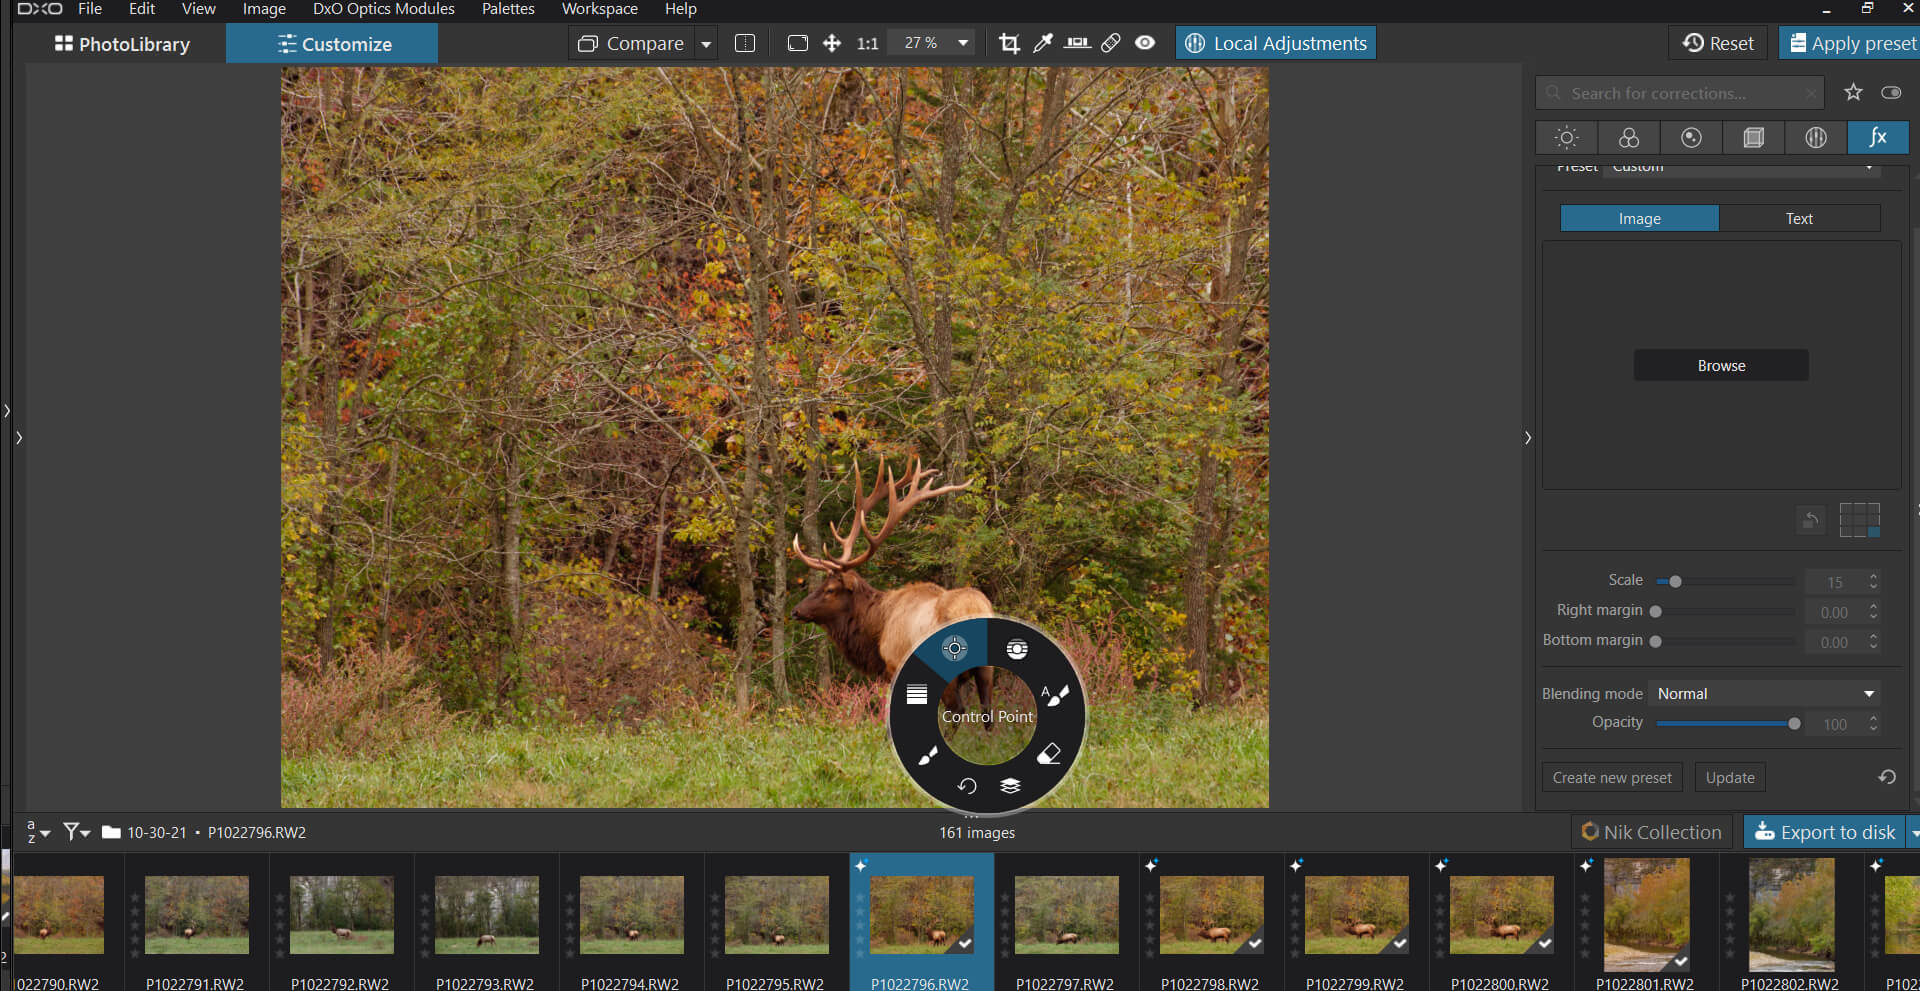Image resolution: width=1920 pixels, height=991 pixels.
Task: Choose Eraser in the radial menu
Action: pyautogui.click(x=1049, y=754)
